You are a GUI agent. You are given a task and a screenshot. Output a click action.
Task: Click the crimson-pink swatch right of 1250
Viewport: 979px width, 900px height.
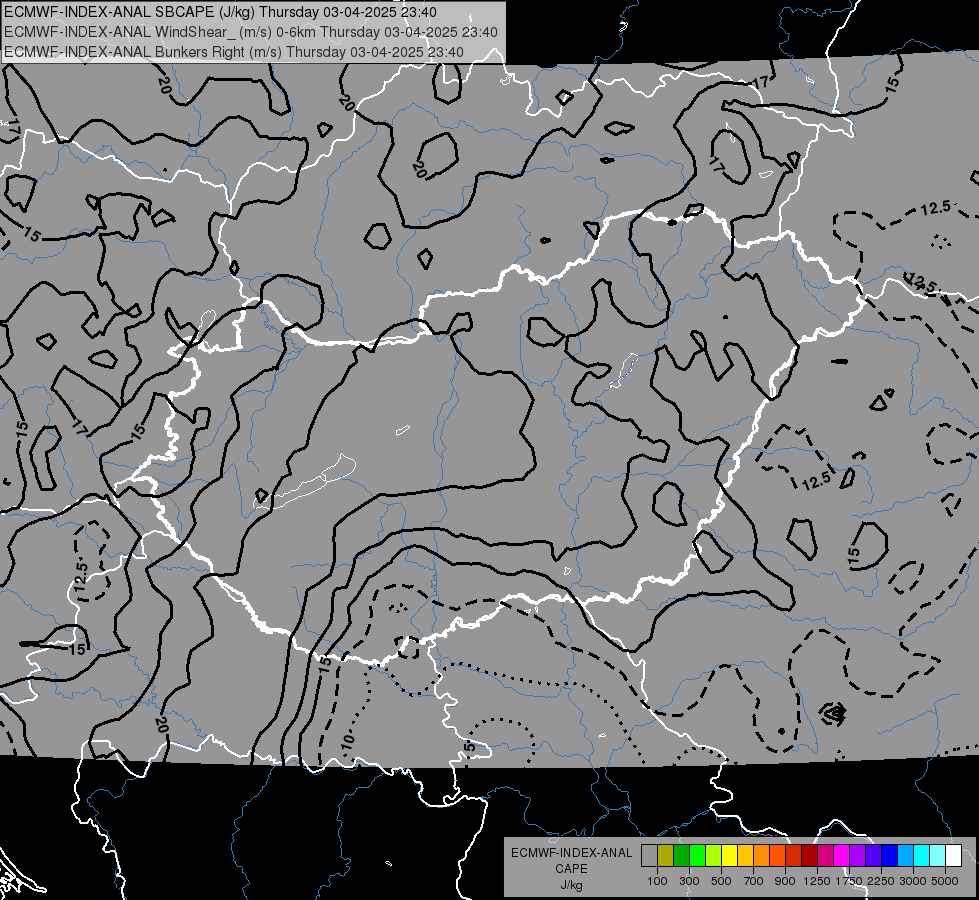(825, 856)
